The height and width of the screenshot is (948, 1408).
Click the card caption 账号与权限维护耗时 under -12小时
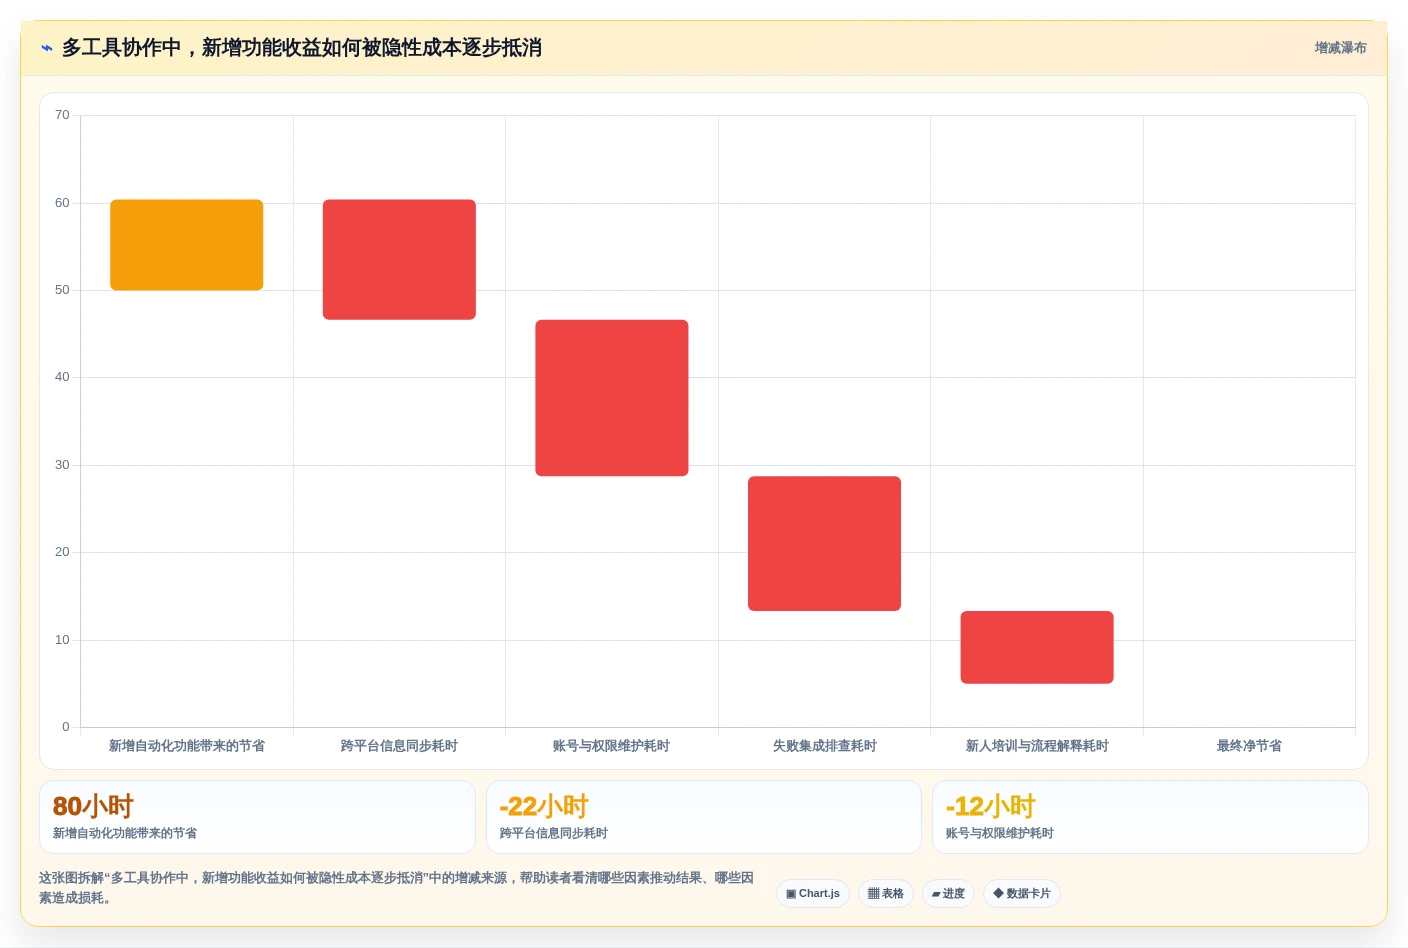pyautogui.click(x=1000, y=833)
